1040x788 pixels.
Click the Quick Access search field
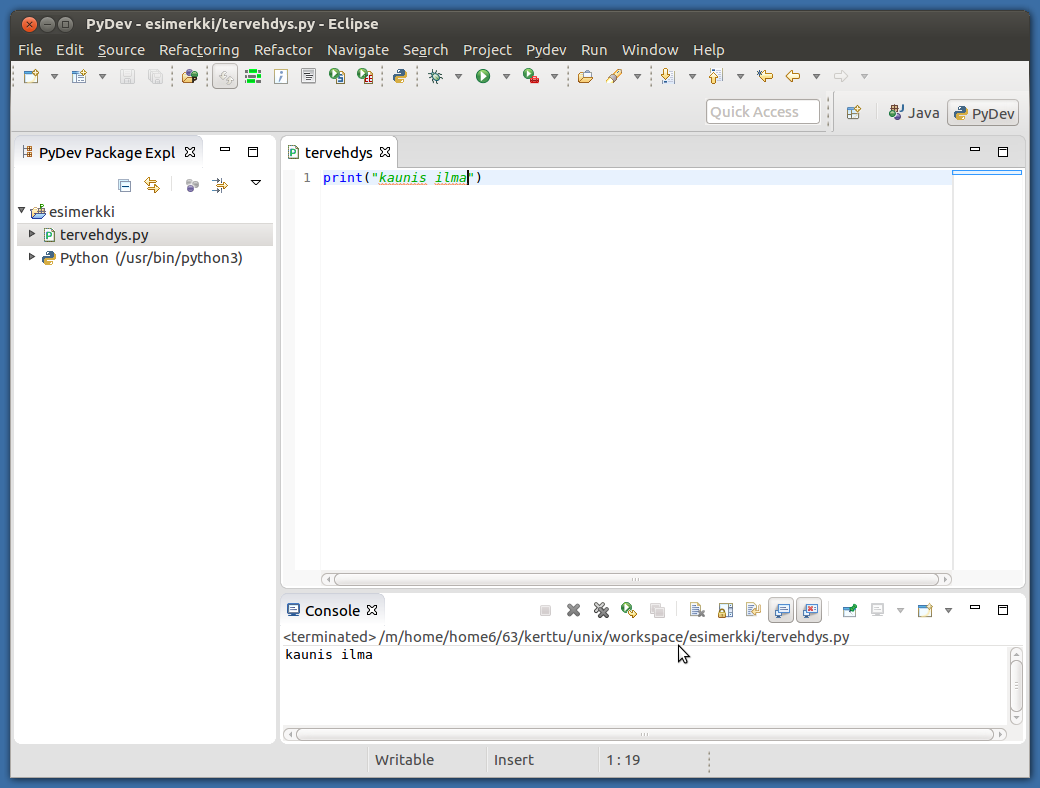(762, 112)
